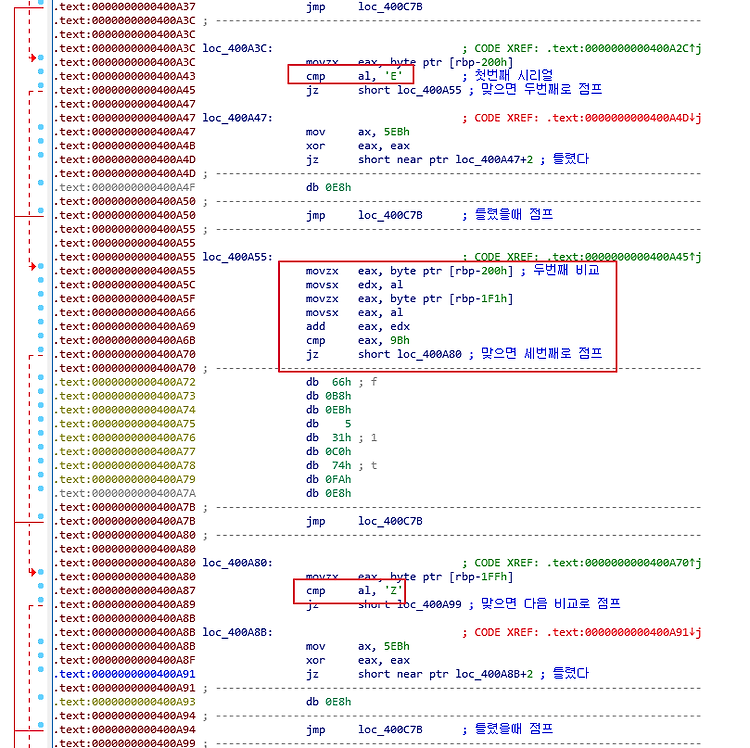
Task: Select movzx eax, byte ptr [rbp-200h] at 400A55
Action: coord(409,271)
